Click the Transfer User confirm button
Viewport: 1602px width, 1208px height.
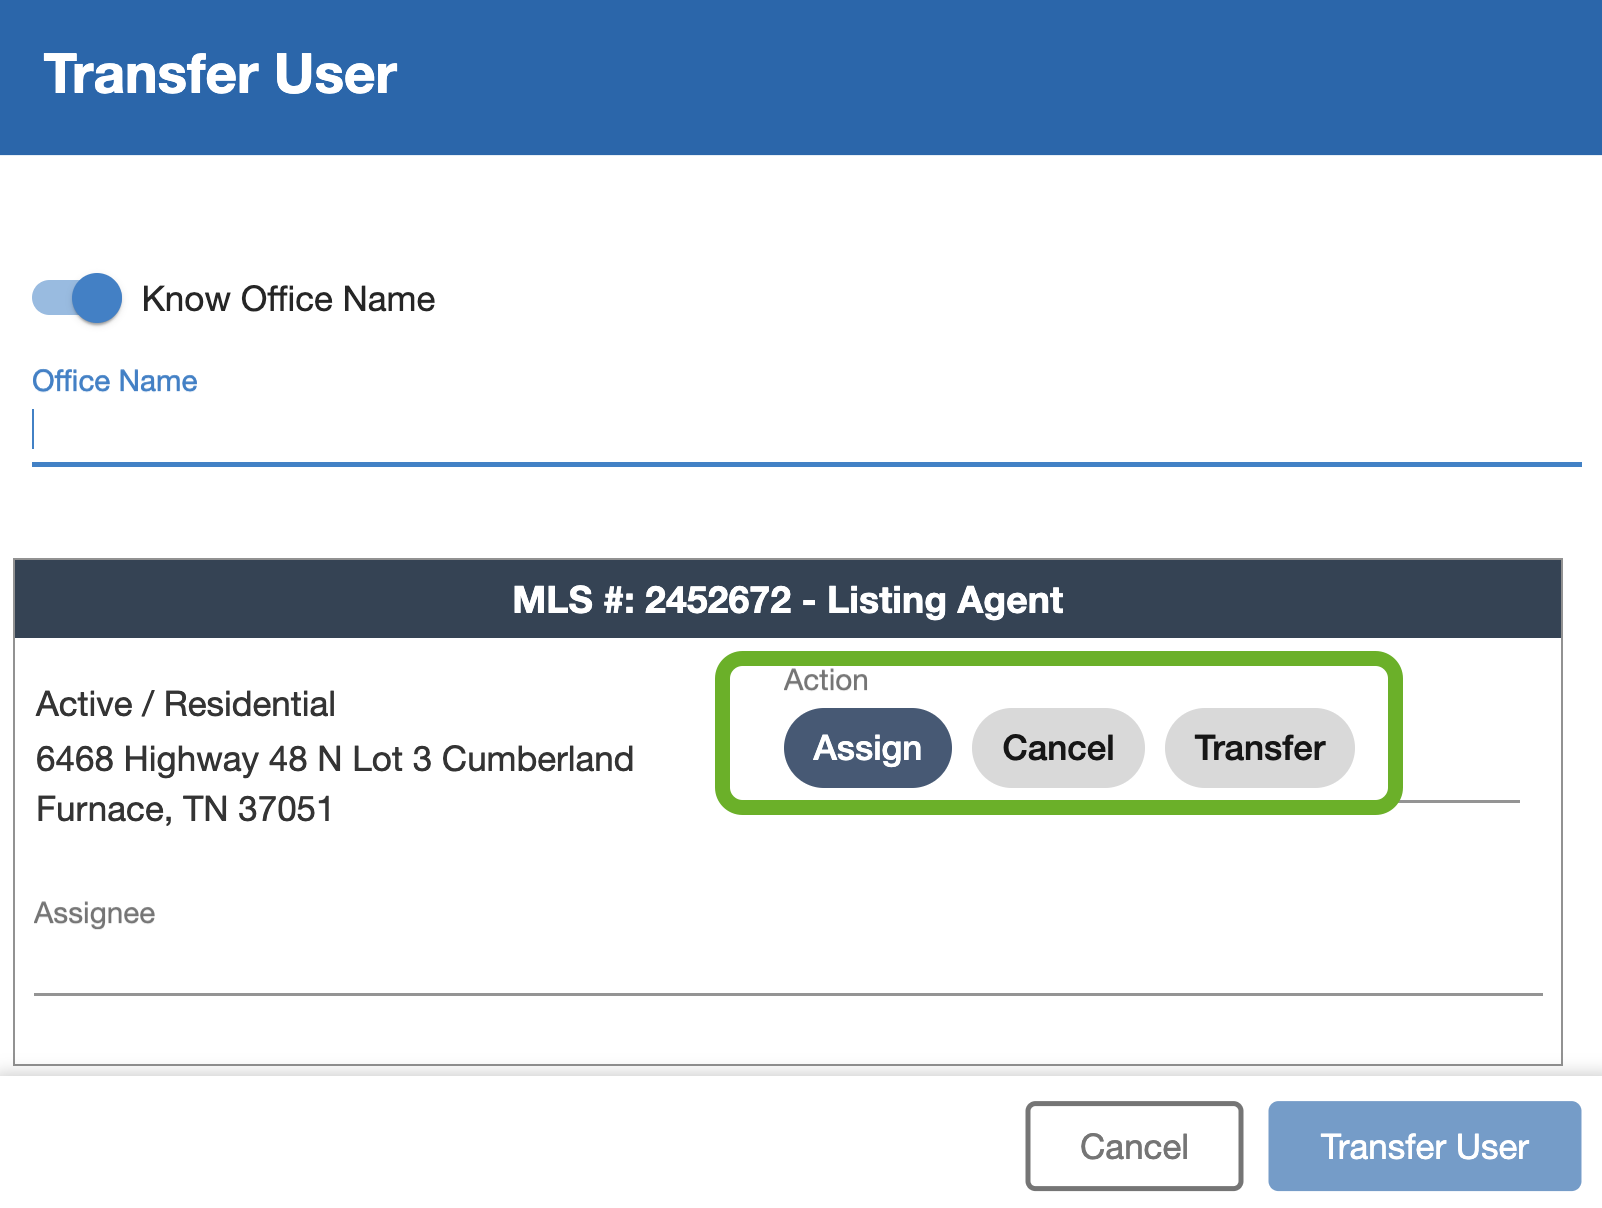coord(1424,1146)
